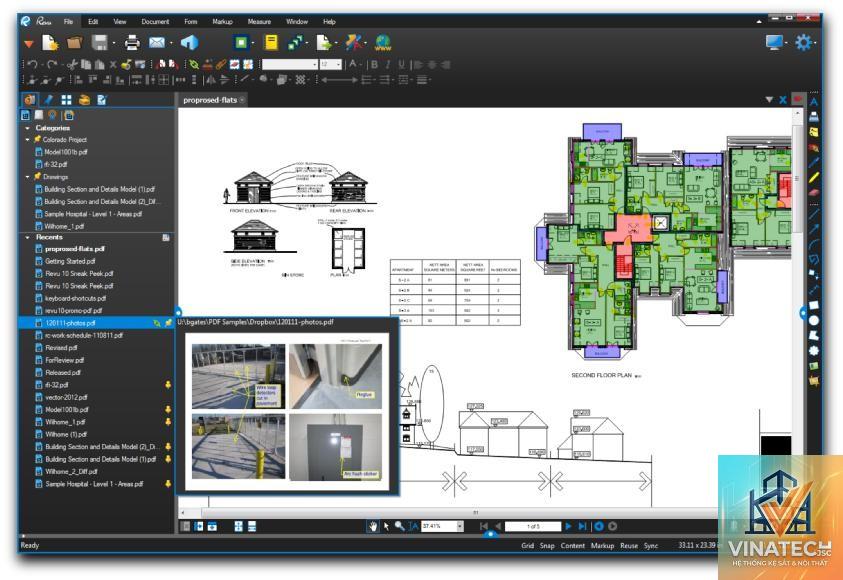Viewport: 843px width, 580px height.
Task: Collapse the Drawings category
Action: pyautogui.click(x=27, y=176)
